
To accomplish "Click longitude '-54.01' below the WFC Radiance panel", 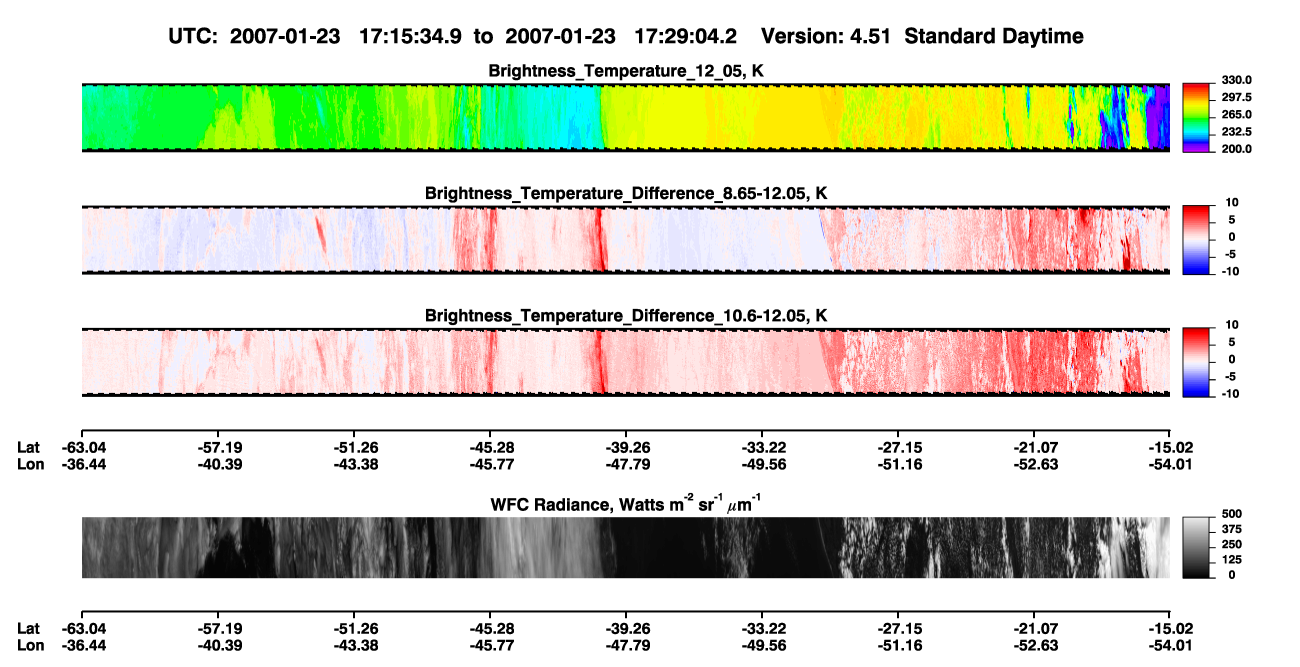I will click(x=1170, y=646).
